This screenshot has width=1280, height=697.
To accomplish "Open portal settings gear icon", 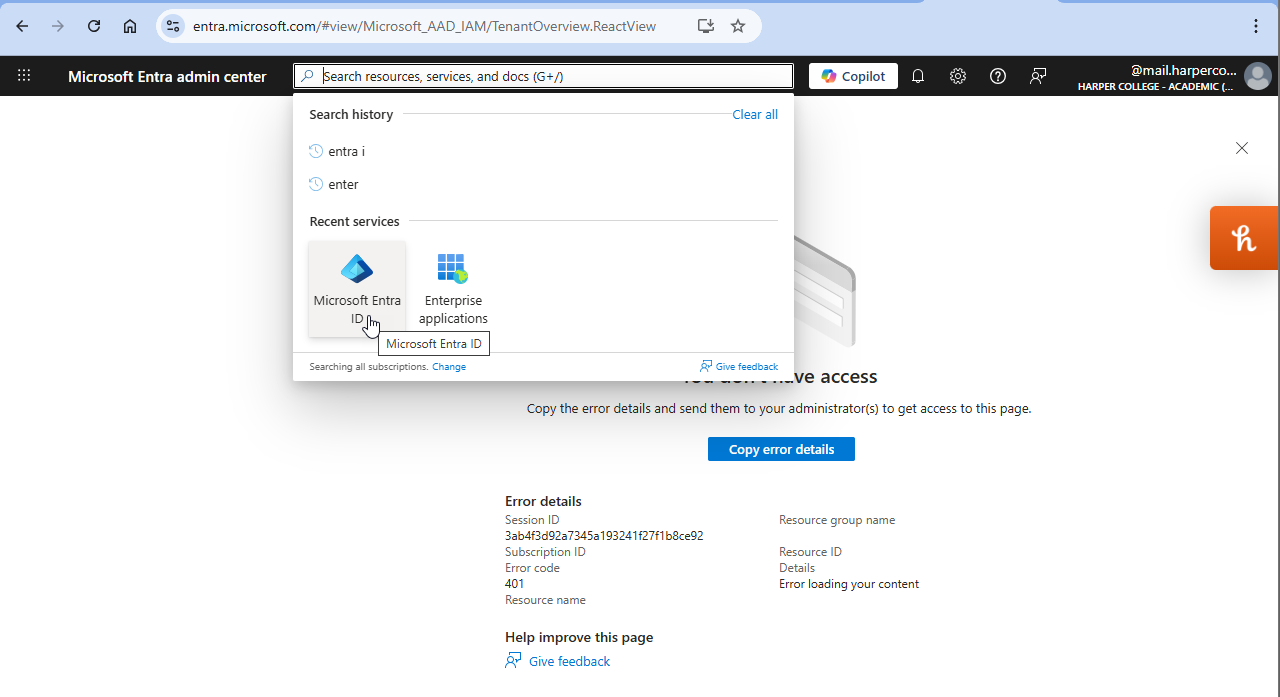I will (x=958, y=76).
